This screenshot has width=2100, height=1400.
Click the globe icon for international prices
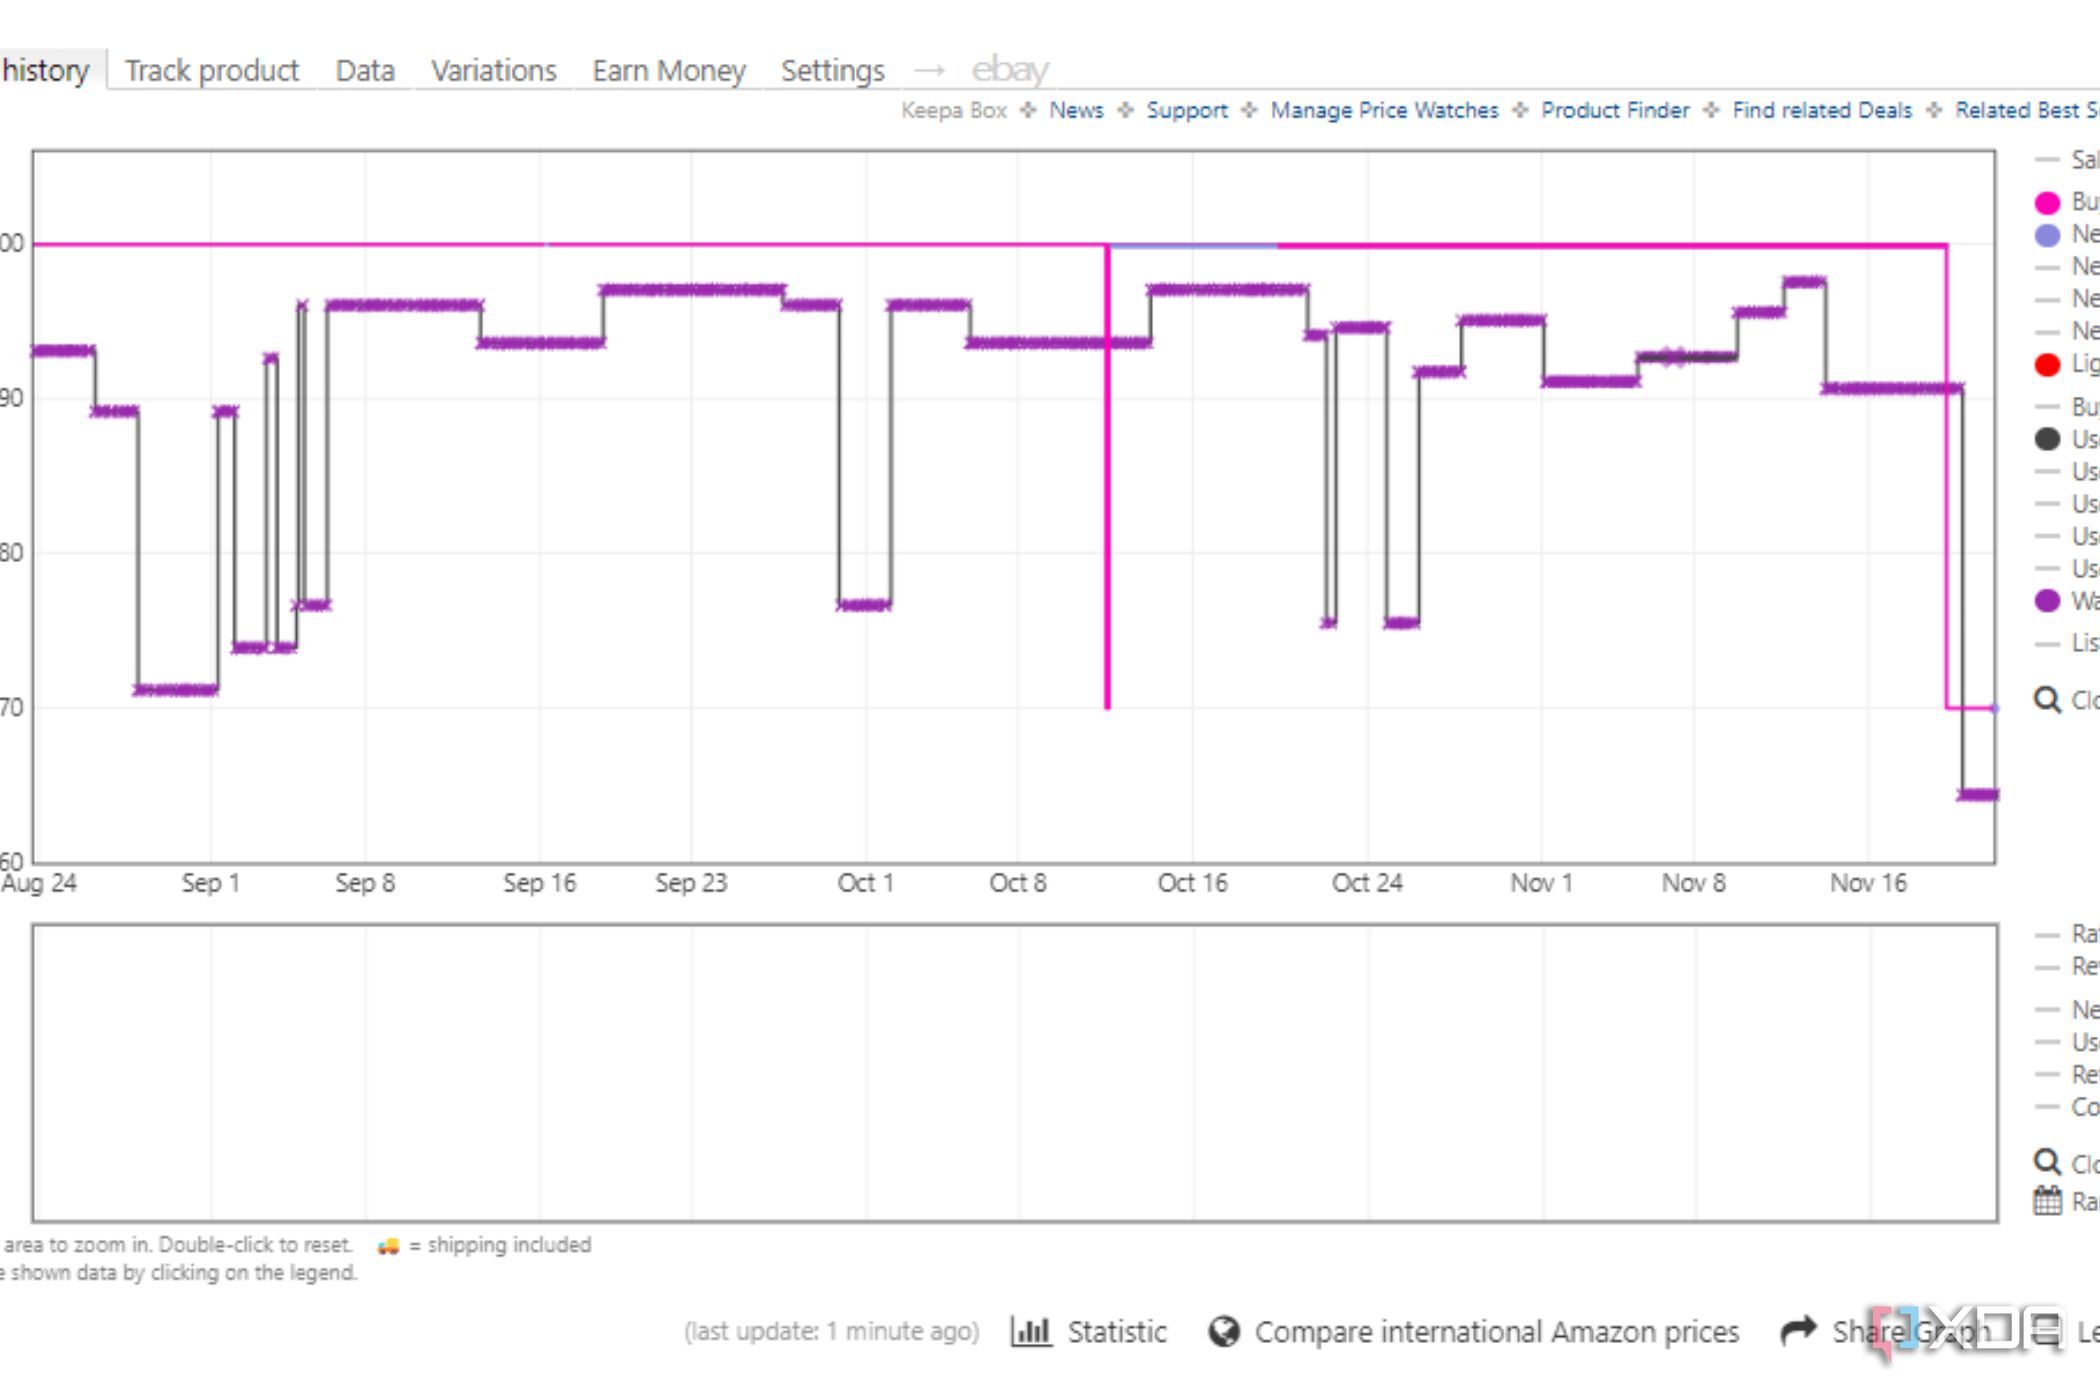1224,1331
